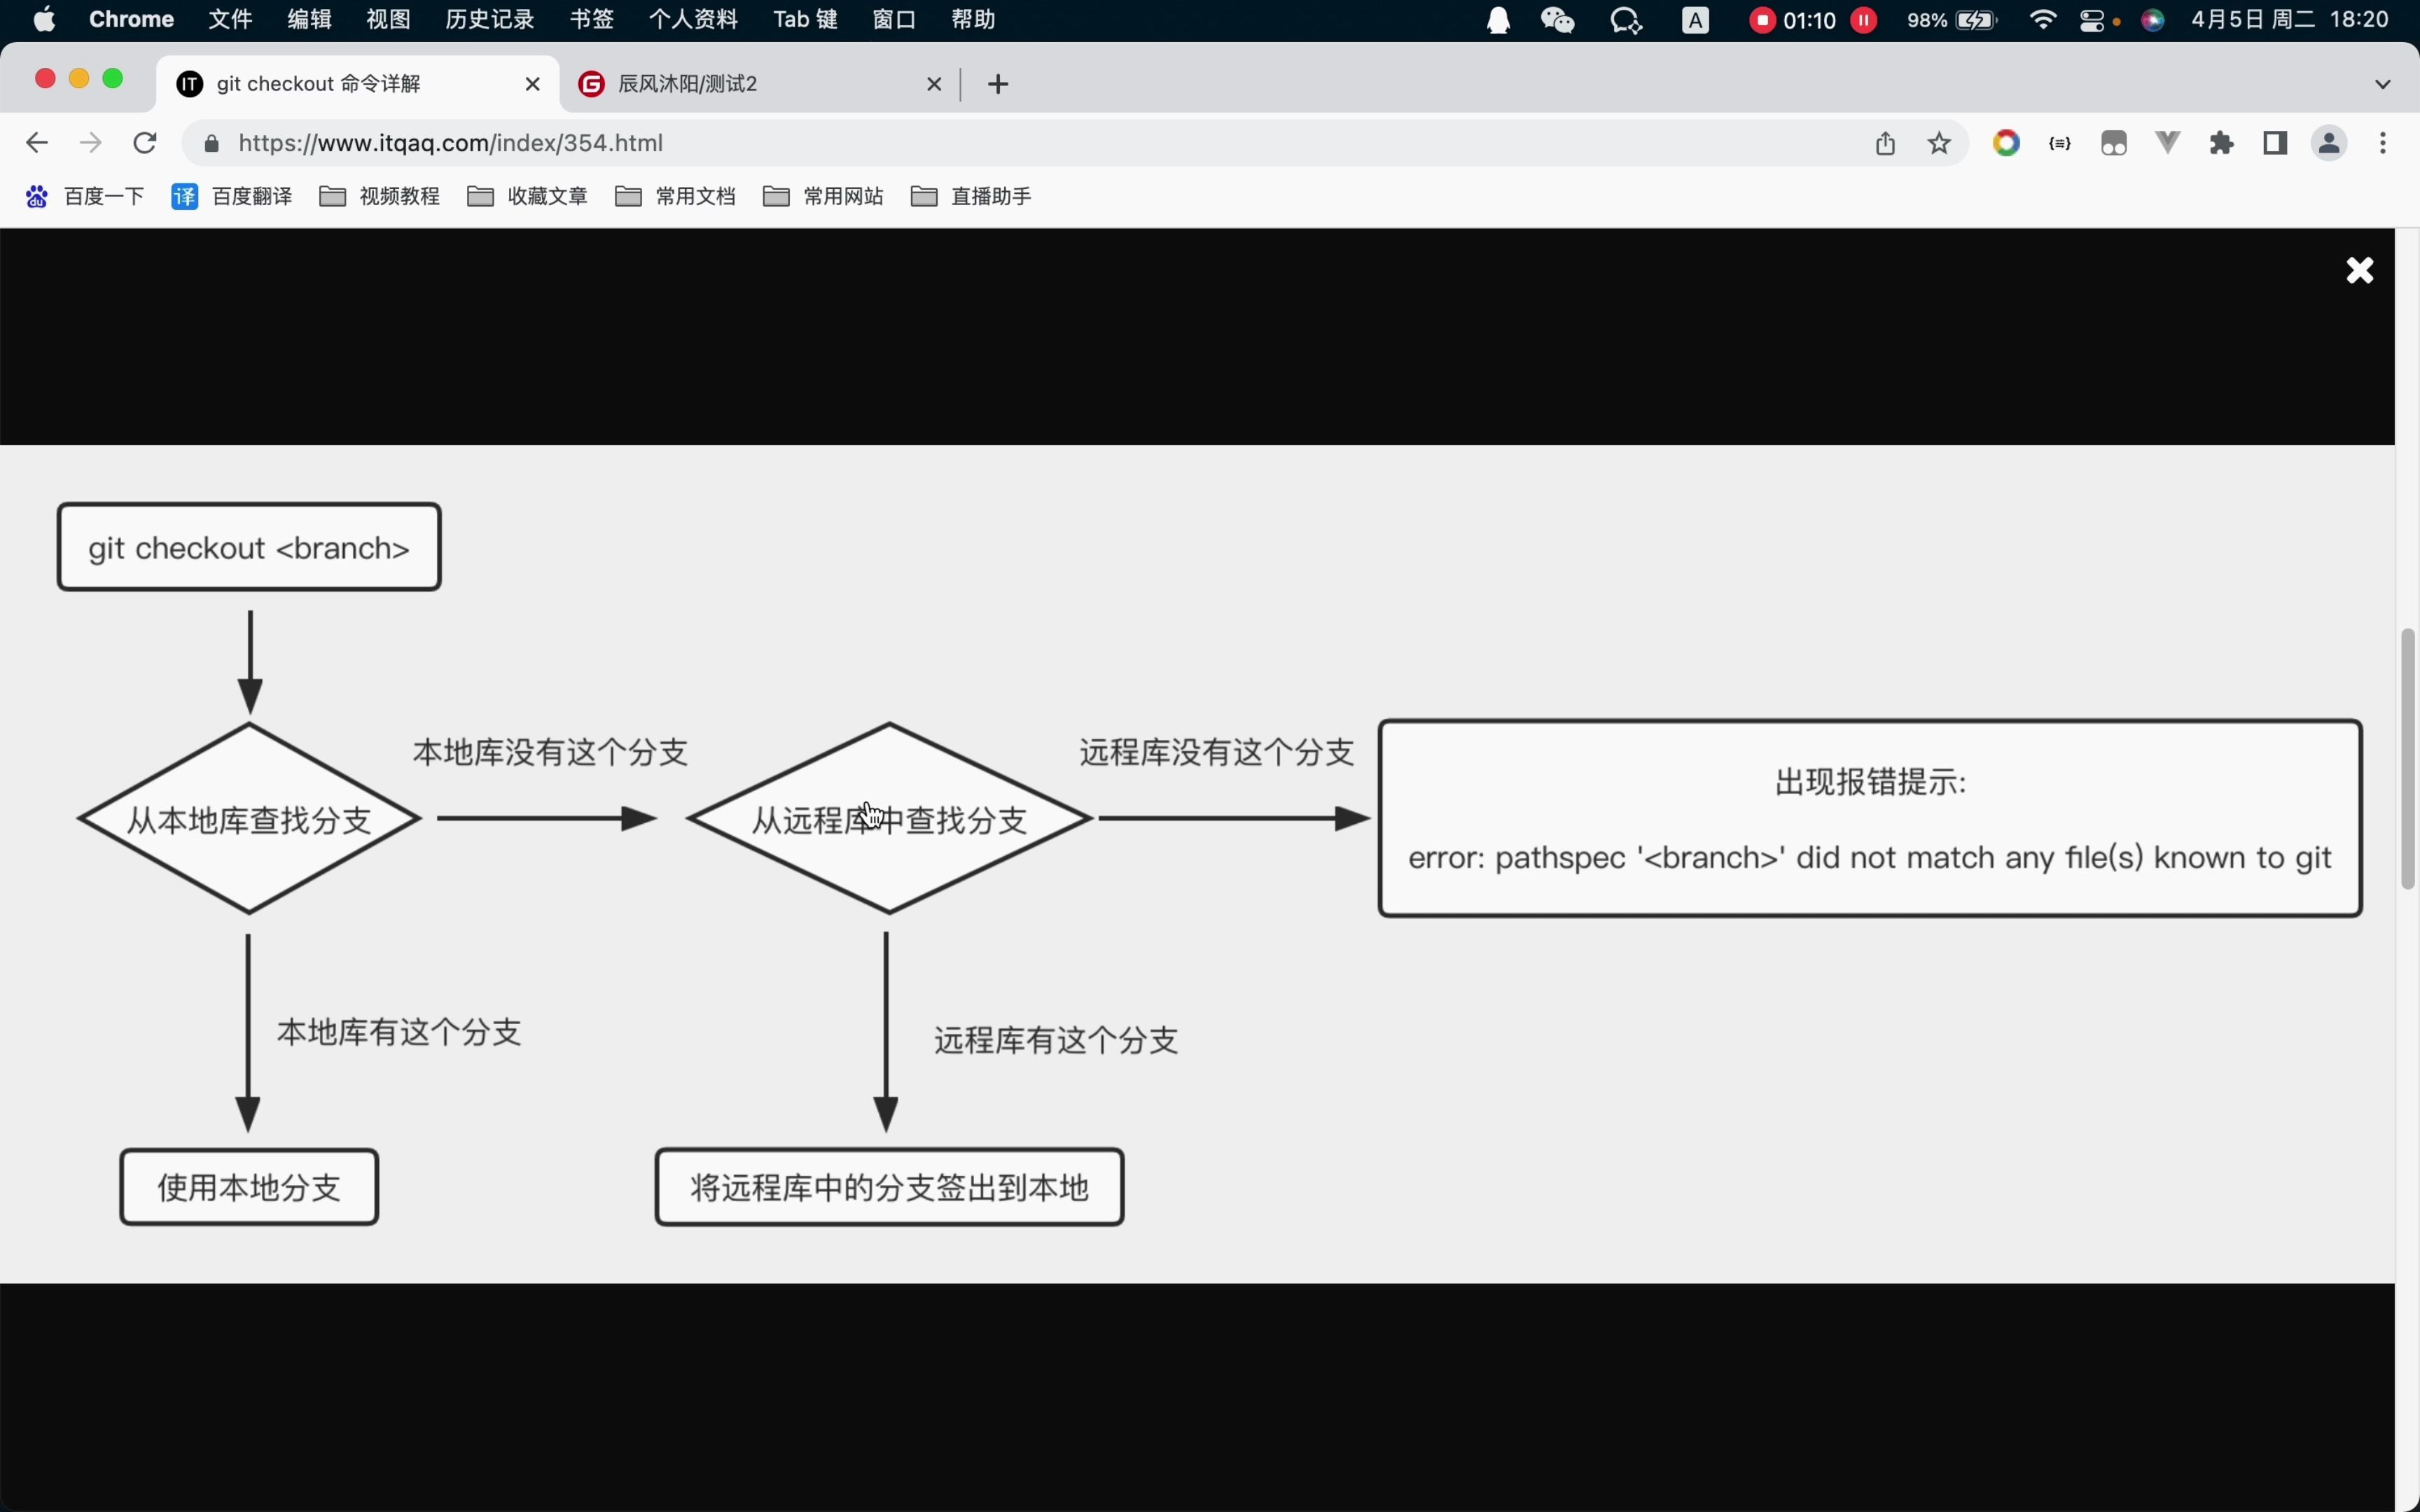Viewport: 2420px width, 1512px height.
Task: Open the 个人资料 menu
Action: (x=693, y=20)
